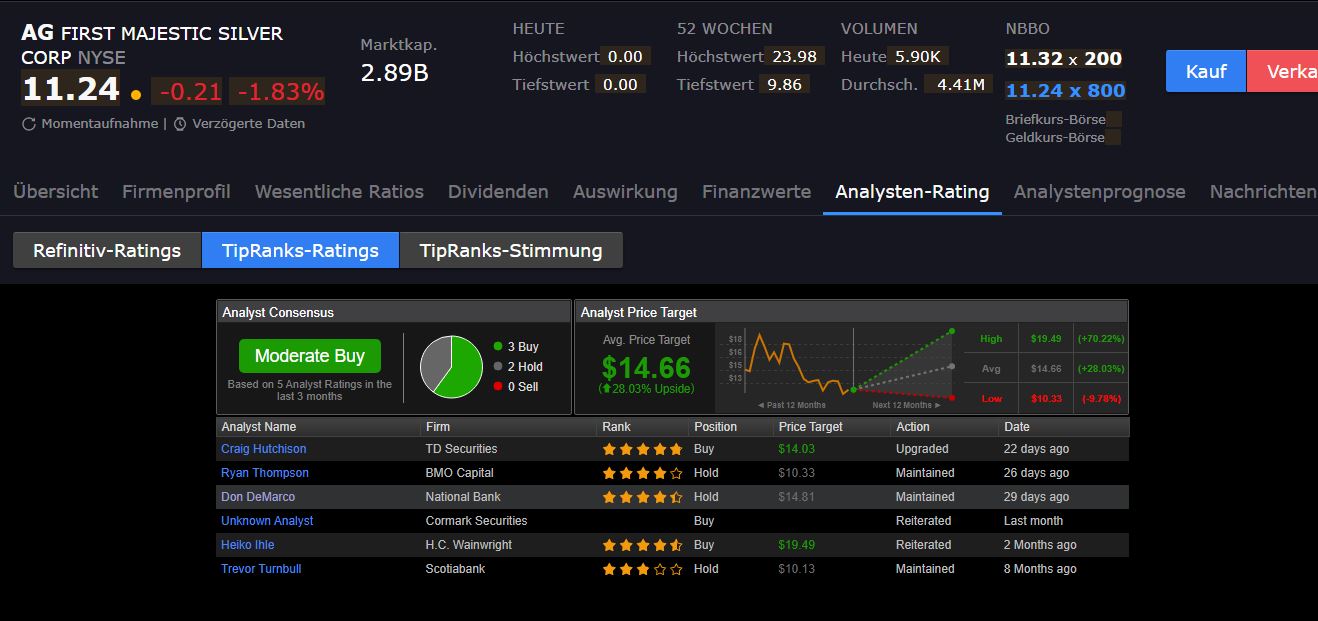Click the NBBO ask 11.32 x 200
This screenshot has width=1318, height=621.
point(1064,59)
